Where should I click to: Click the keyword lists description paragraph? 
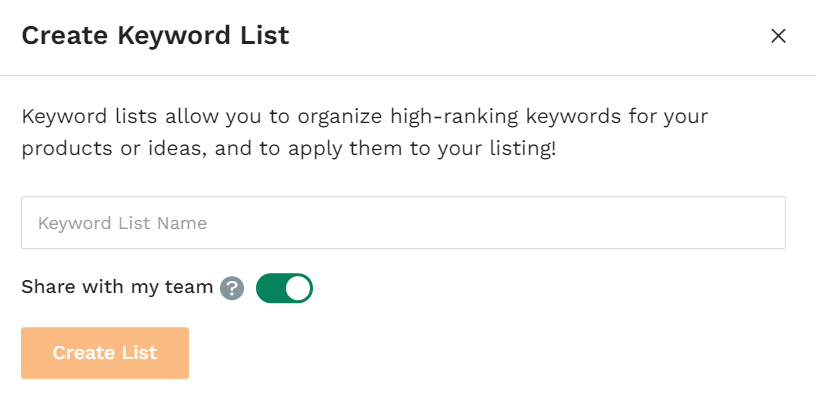tap(364, 132)
